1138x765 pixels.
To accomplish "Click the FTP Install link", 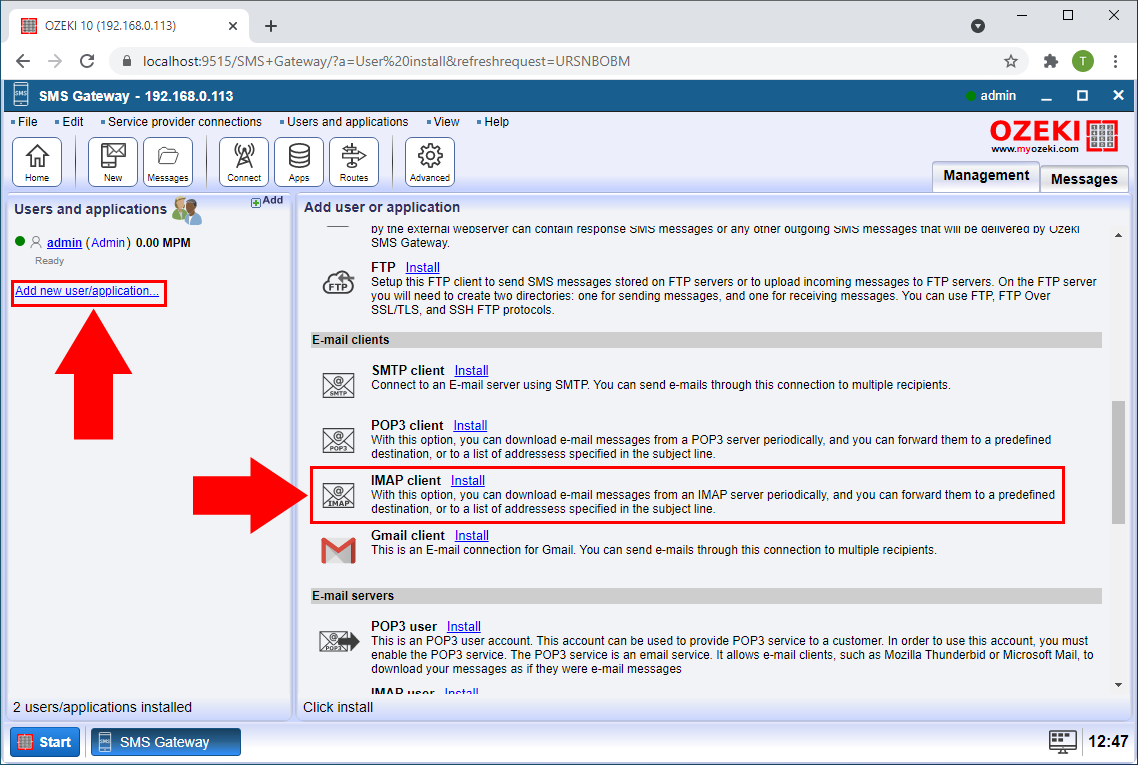I will tap(422, 267).
